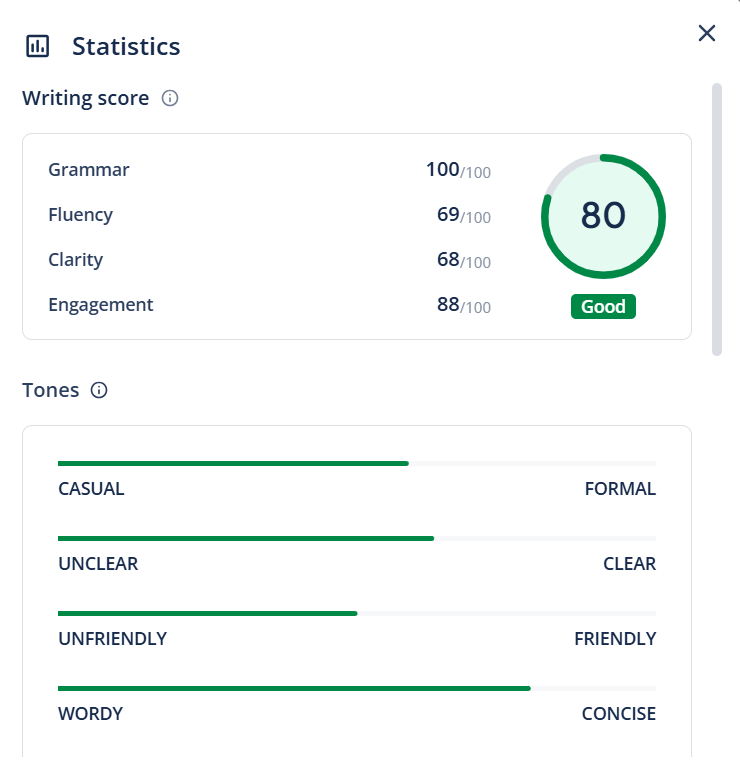Click the green Good badge
Viewport: 740px width, 781px height.
point(603,307)
